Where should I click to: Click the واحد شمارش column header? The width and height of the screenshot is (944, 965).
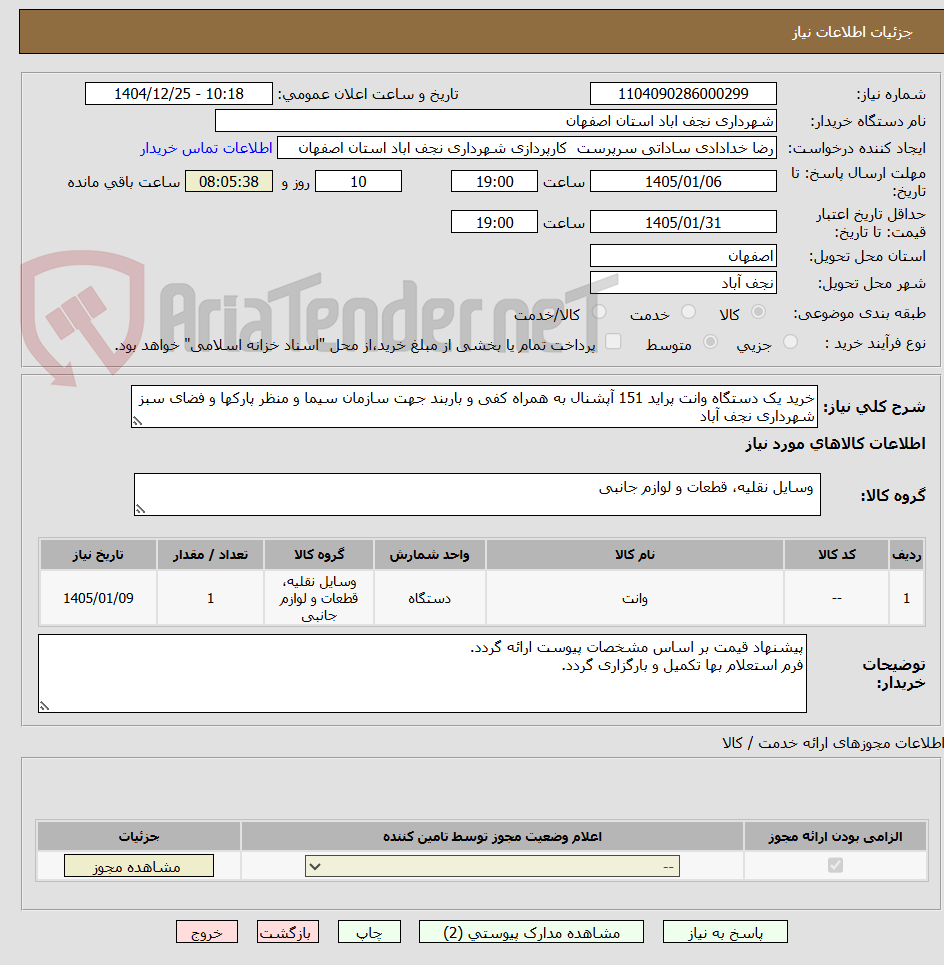(x=430, y=555)
